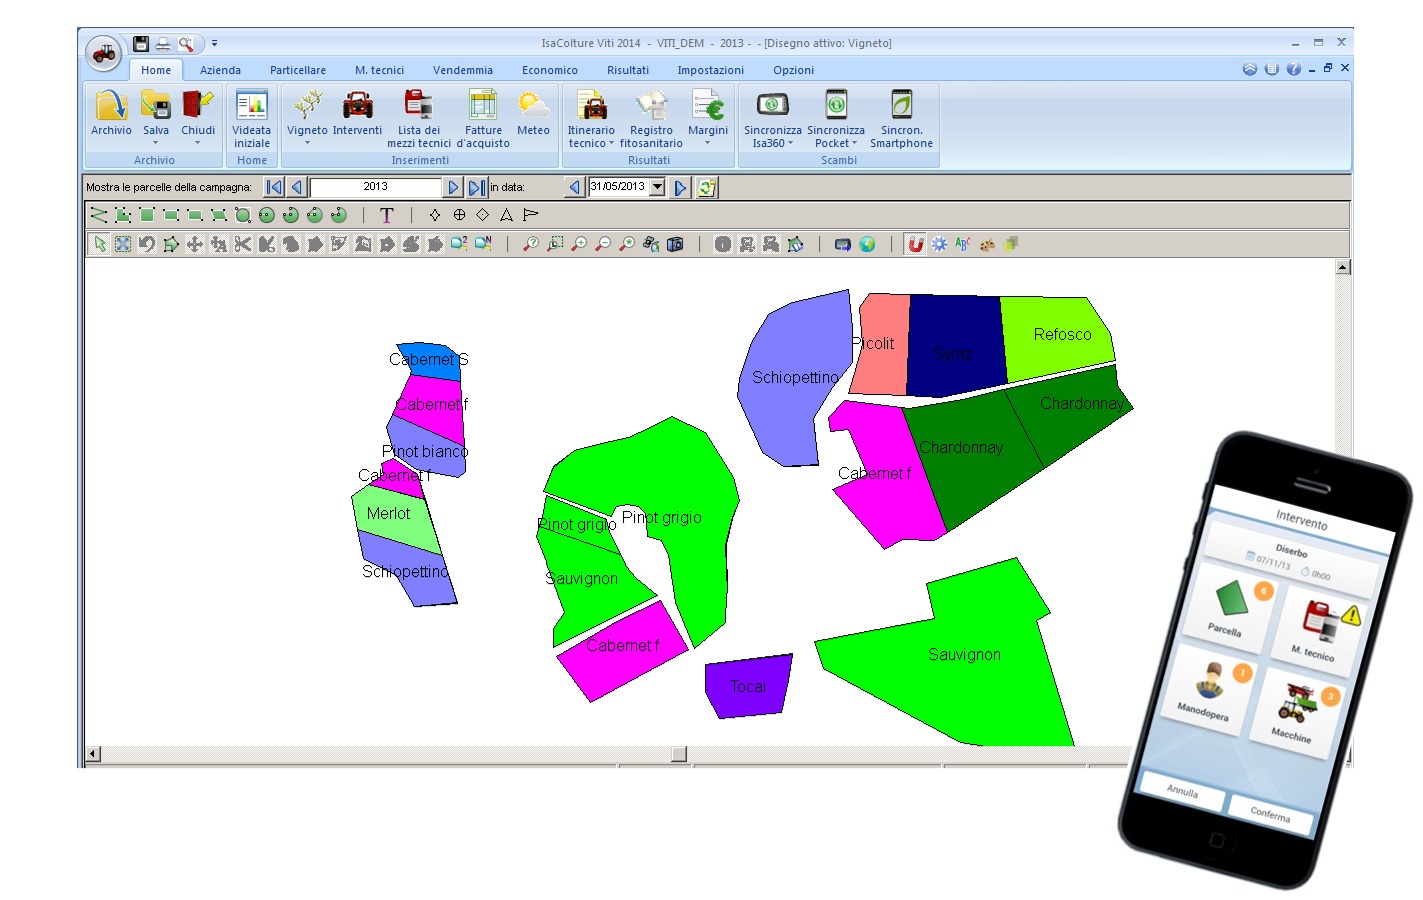Toggle the select-all parcels tool
The height and width of the screenshot is (900, 1423).
click(123, 244)
